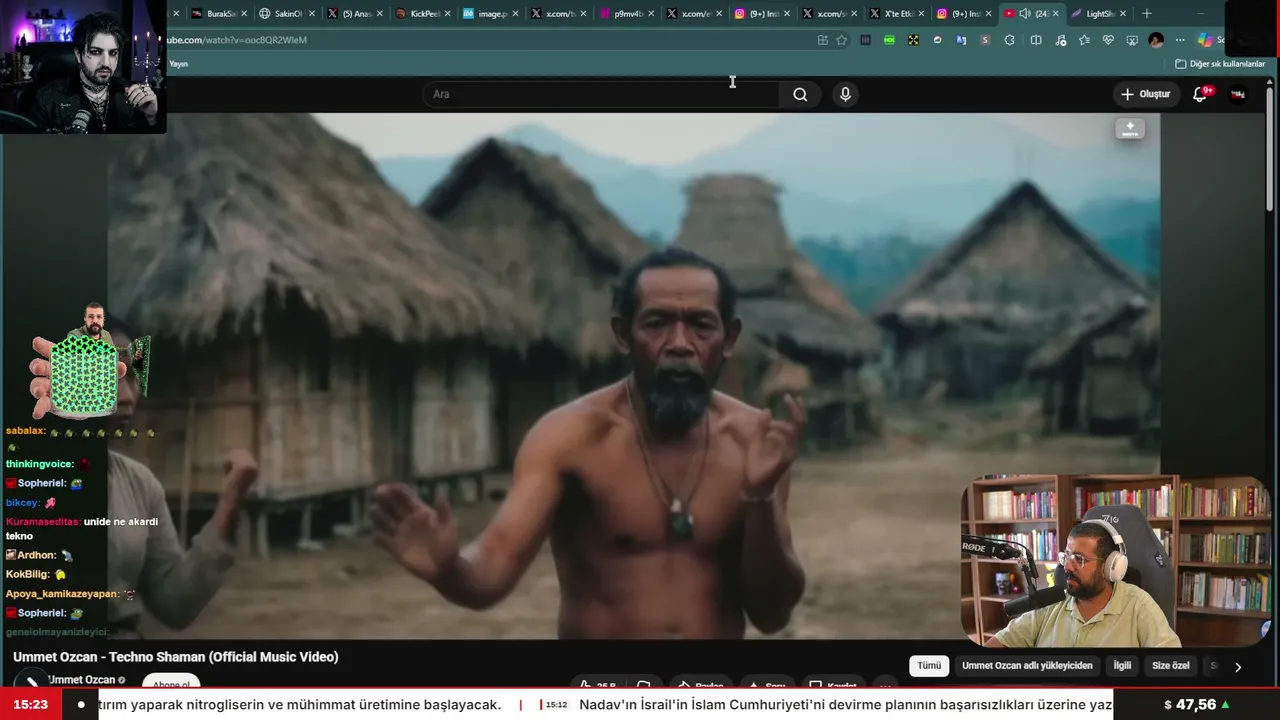Click the music video player area
This screenshot has width=1280, height=720.
click(634, 375)
